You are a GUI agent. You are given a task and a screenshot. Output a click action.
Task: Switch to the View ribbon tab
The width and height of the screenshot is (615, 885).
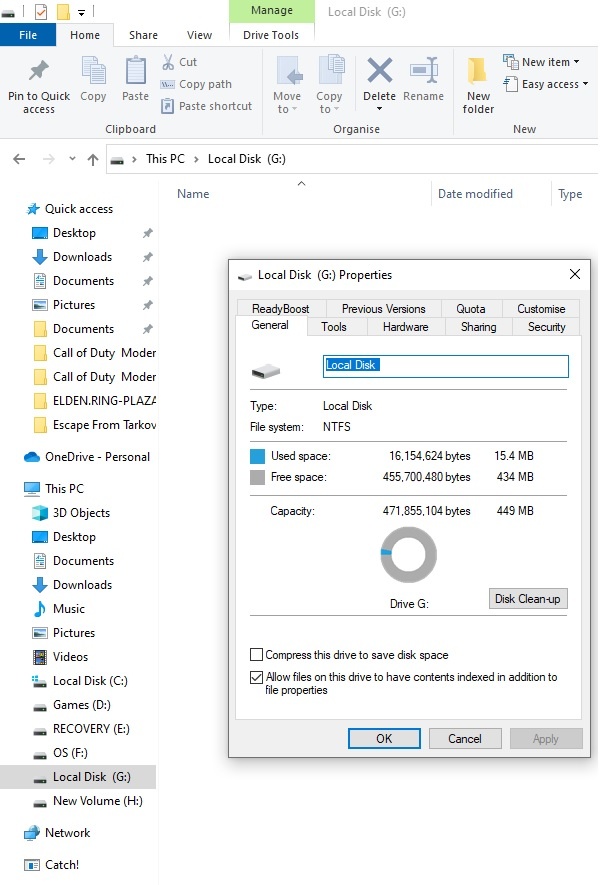click(x=199, y=35)
